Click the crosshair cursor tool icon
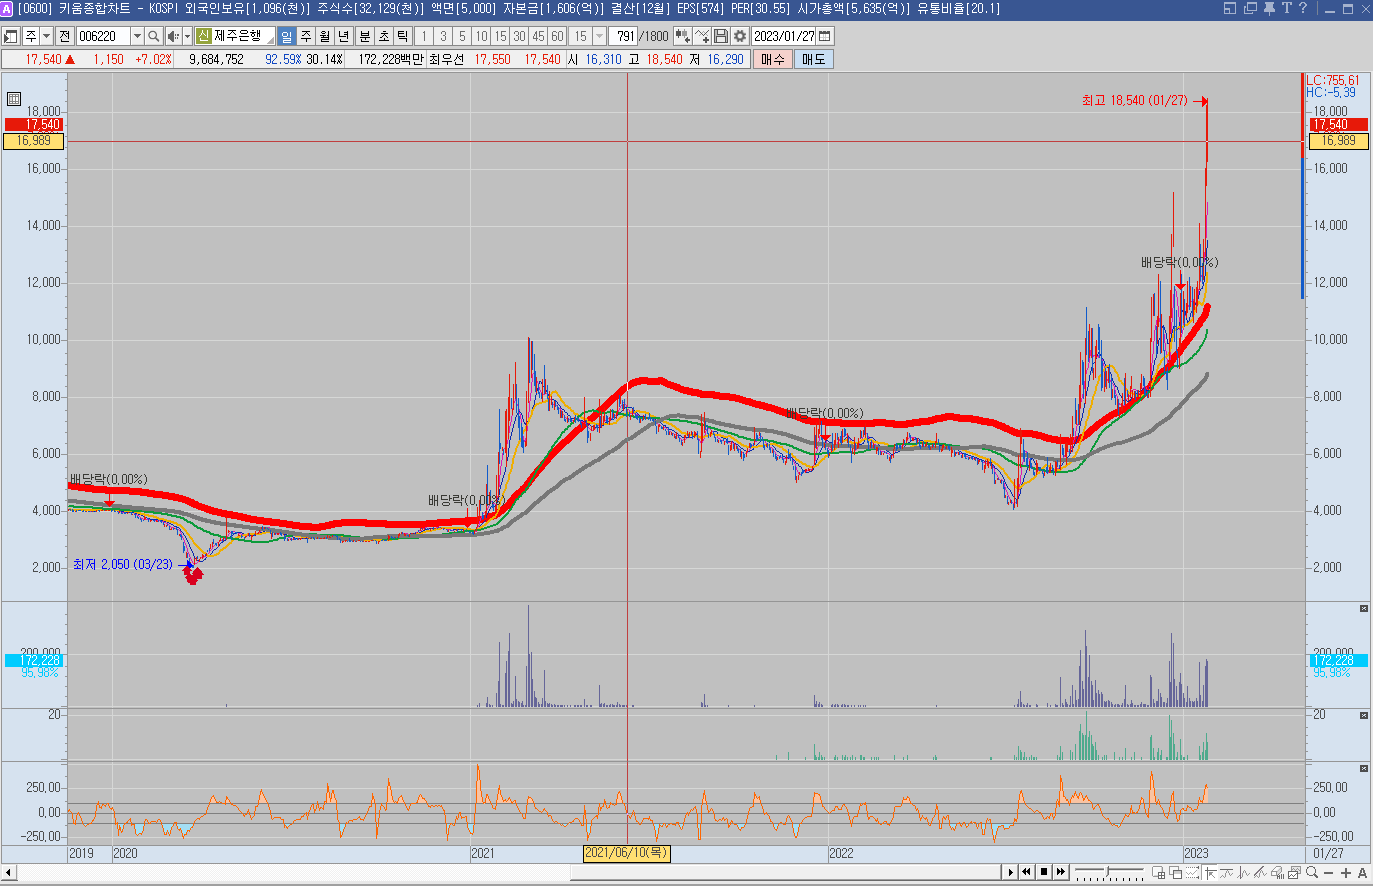Viewport: 1373px width, 886px height. (1210, 873)
